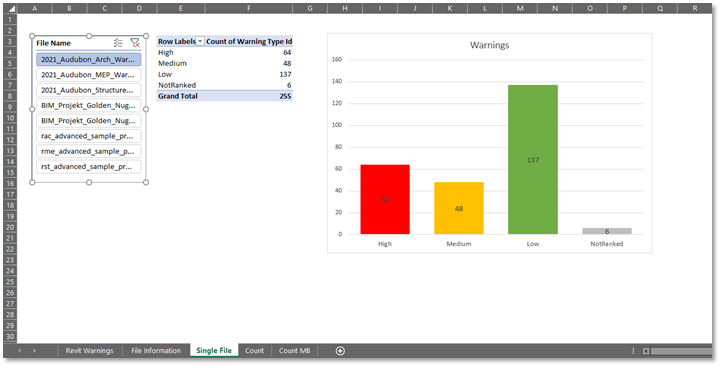The width and height of the screenshot is (721, 367).
Task: Click the Medium axis label in chart
Action: [x=459, y=244]
